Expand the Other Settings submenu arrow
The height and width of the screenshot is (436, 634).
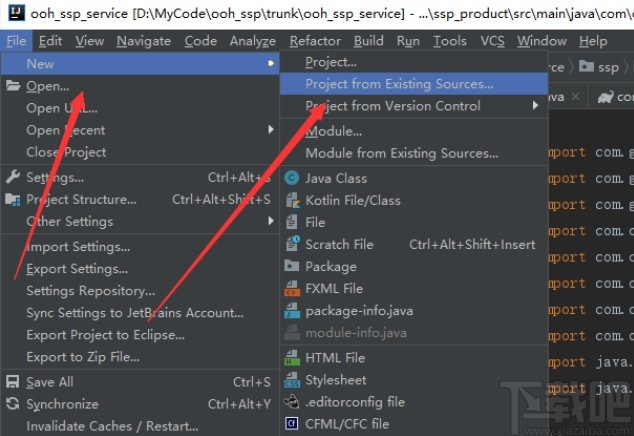[270, 221]
